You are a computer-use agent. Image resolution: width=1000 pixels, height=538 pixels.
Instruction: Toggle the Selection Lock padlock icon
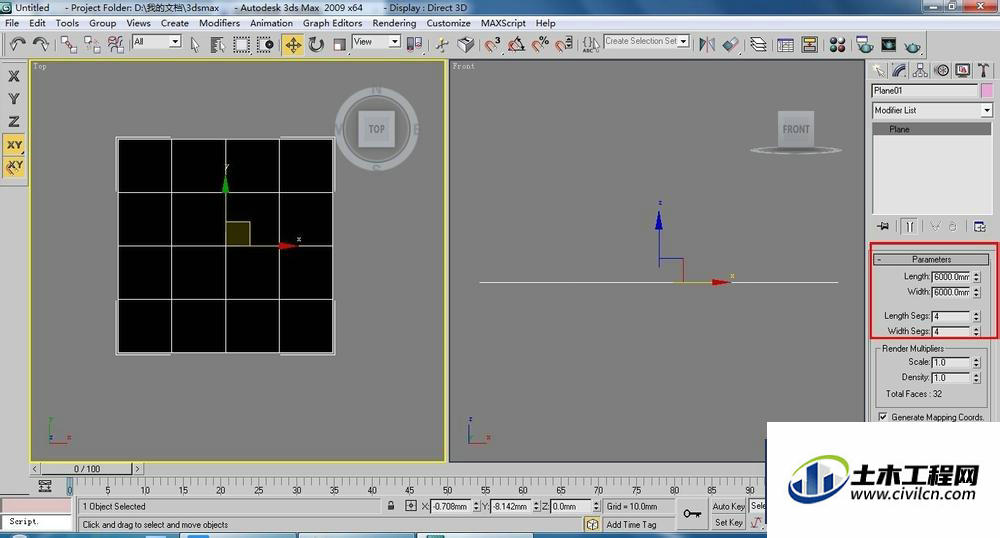391,505
